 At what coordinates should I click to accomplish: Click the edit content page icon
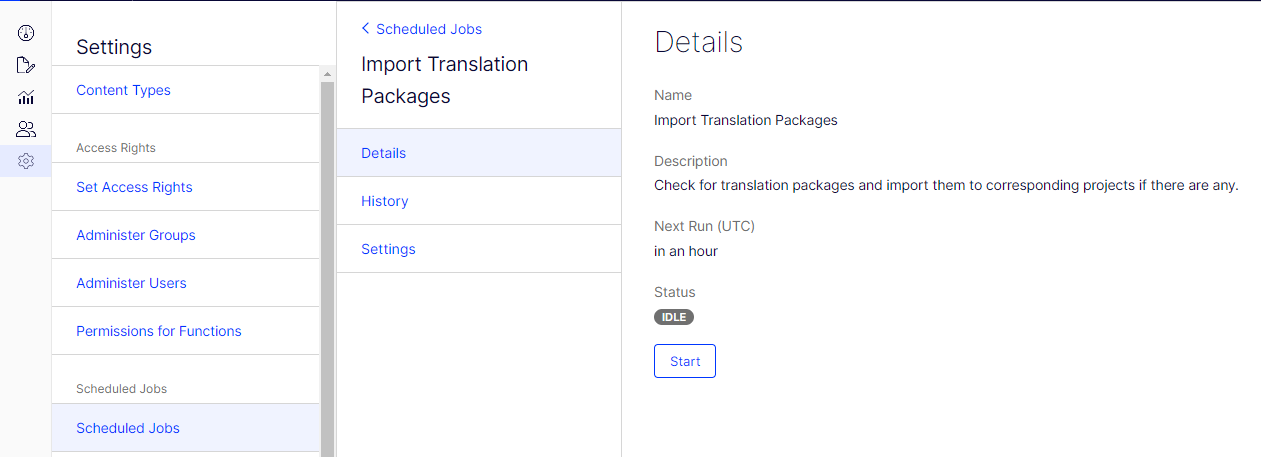(x=26, y=65)
